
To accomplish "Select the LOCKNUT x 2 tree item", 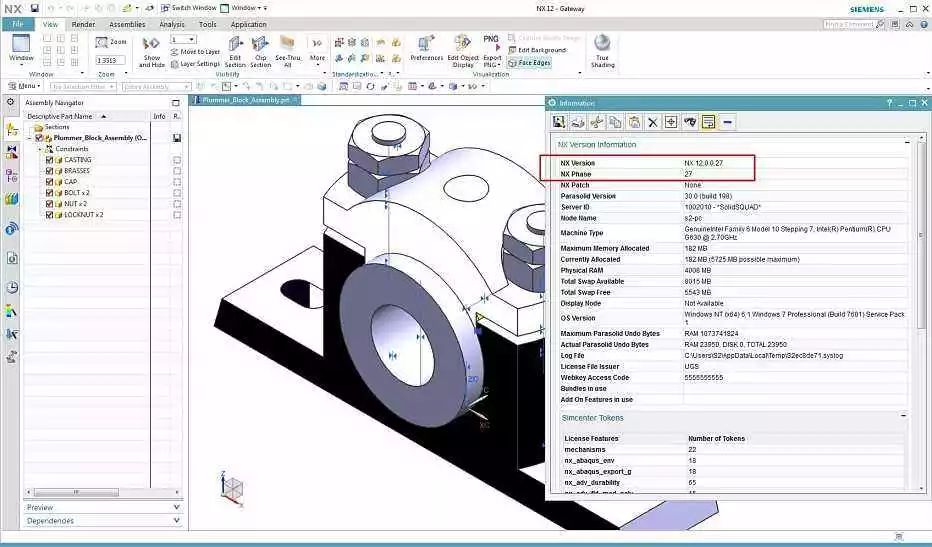I will pos(84,215).
